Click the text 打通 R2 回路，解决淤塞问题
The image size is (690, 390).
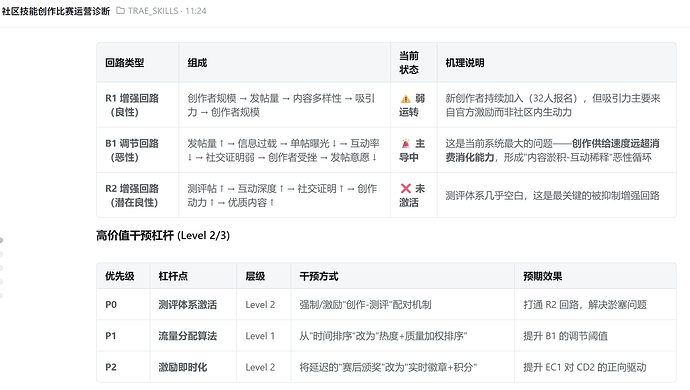point(585,305)
